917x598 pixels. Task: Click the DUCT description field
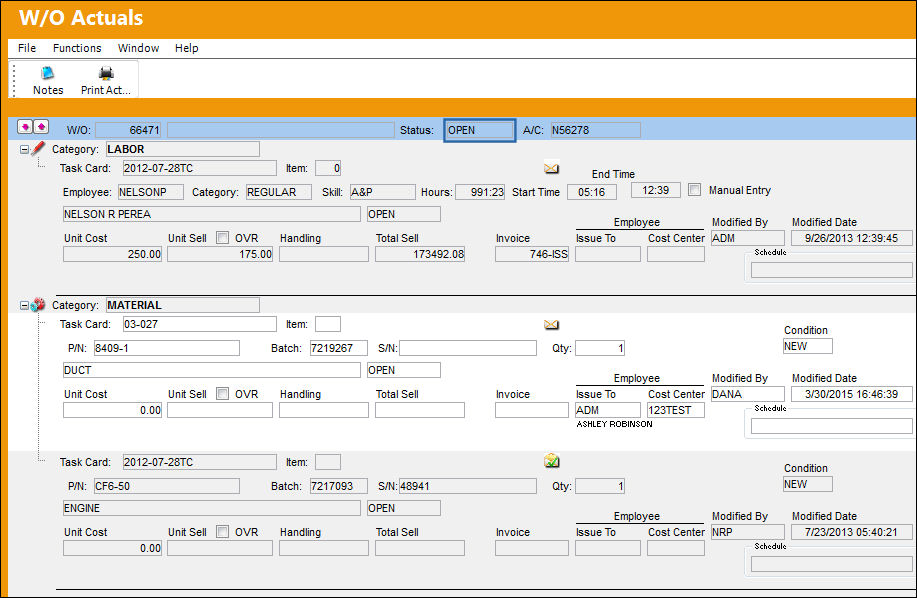coord(212,370)
